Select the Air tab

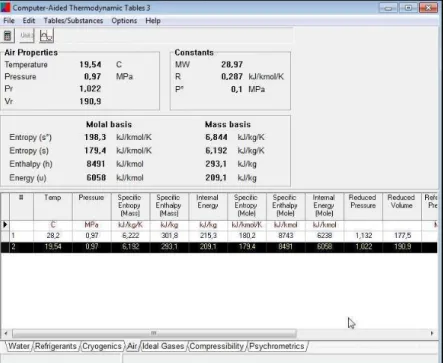point(132,346)
